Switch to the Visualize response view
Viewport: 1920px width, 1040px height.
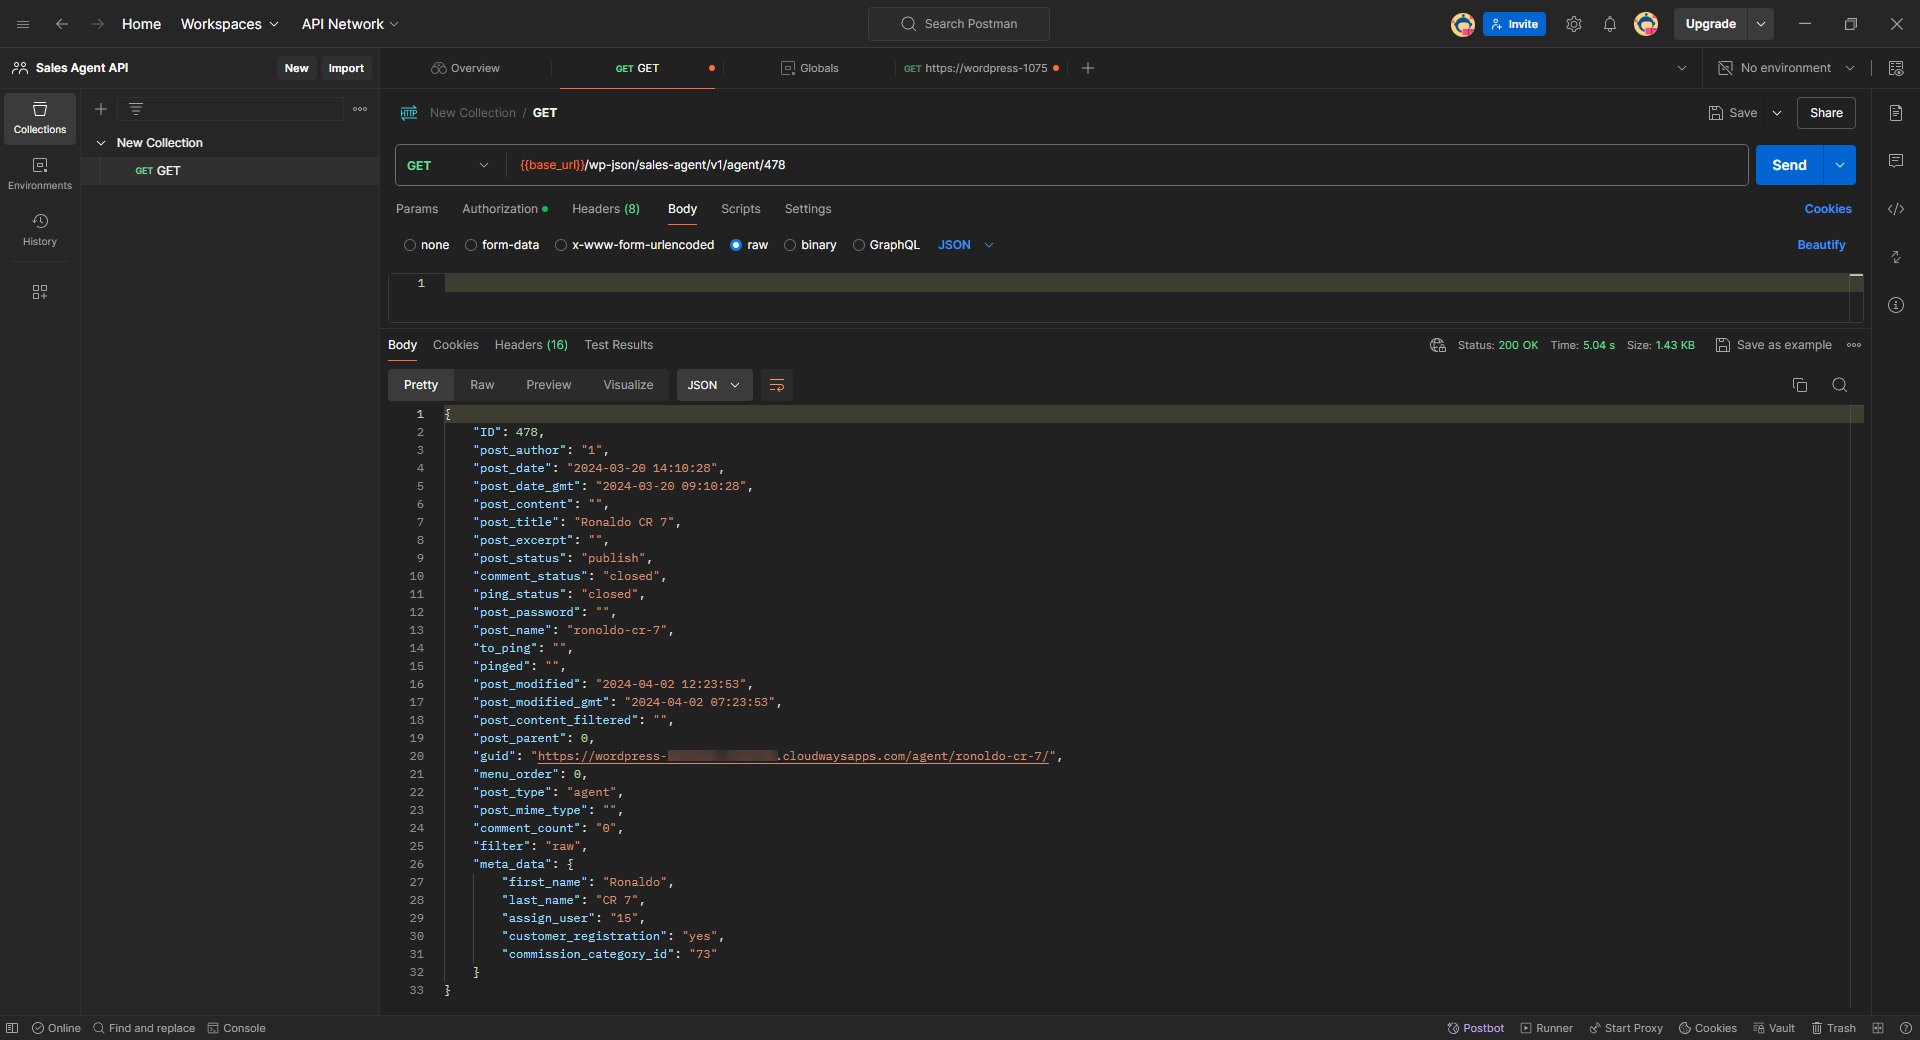click(x=629, y=385)
